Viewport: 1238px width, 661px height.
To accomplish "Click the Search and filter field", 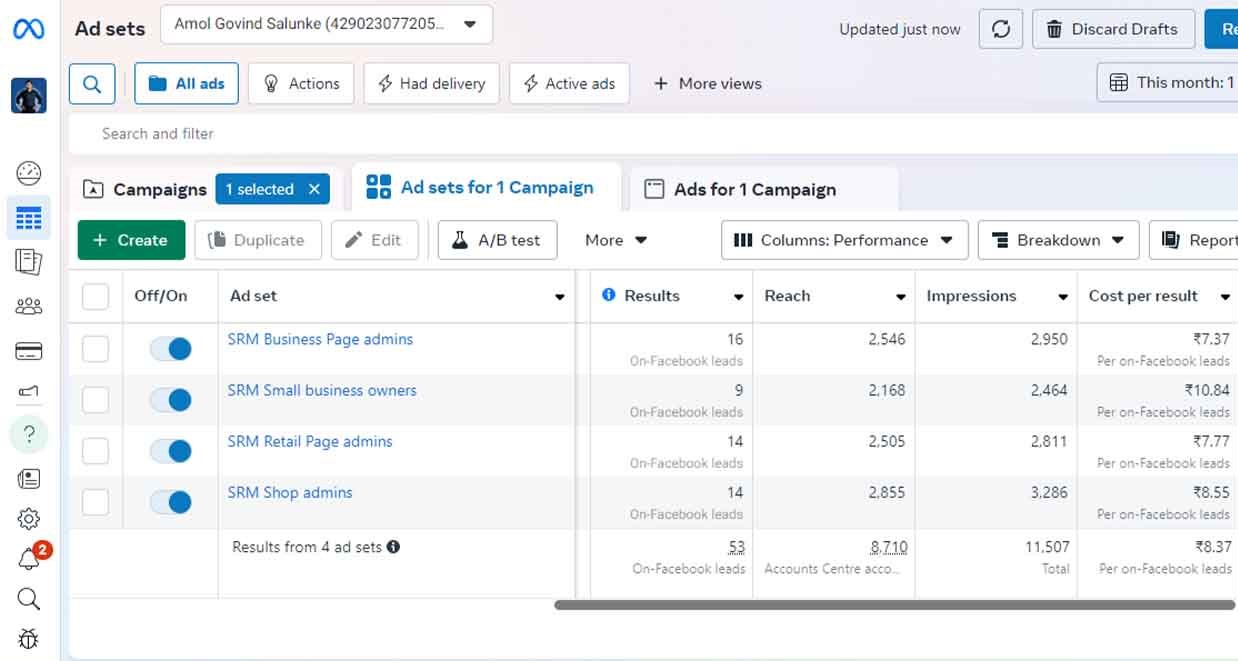I will (x=653, y=133).
